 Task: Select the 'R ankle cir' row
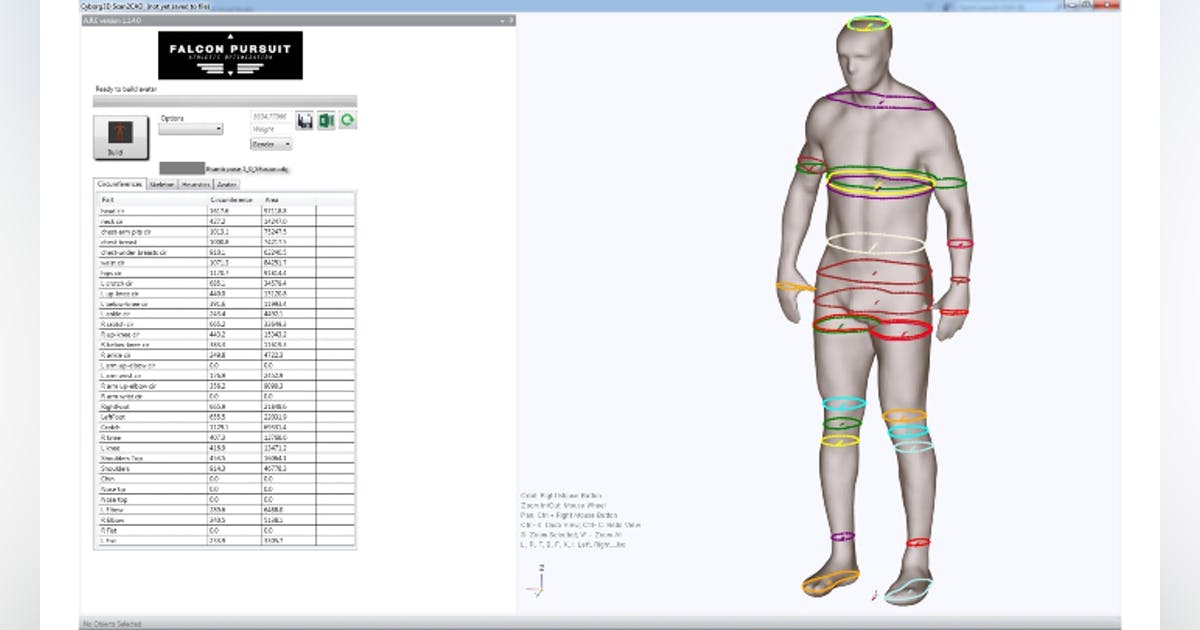pyautogui.click(x=225, y=355)
